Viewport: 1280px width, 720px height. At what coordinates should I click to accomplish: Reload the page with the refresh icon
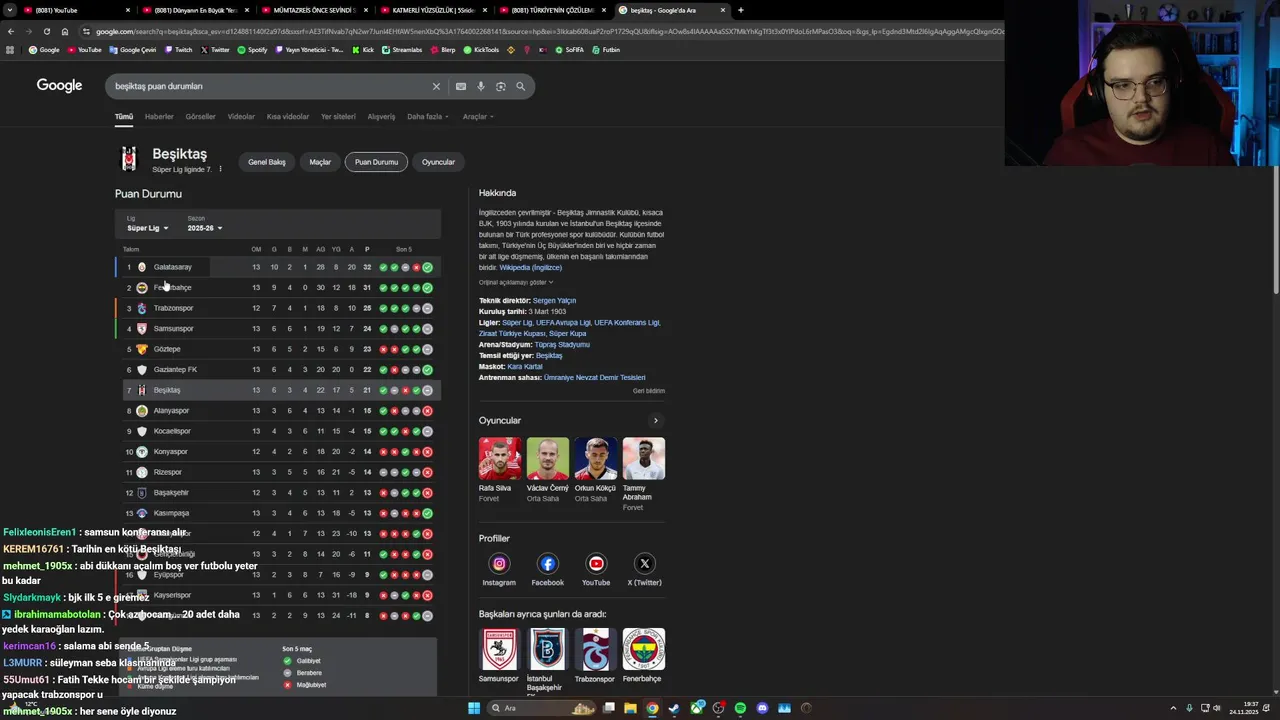pyautogui.click(x=47, y=31)
